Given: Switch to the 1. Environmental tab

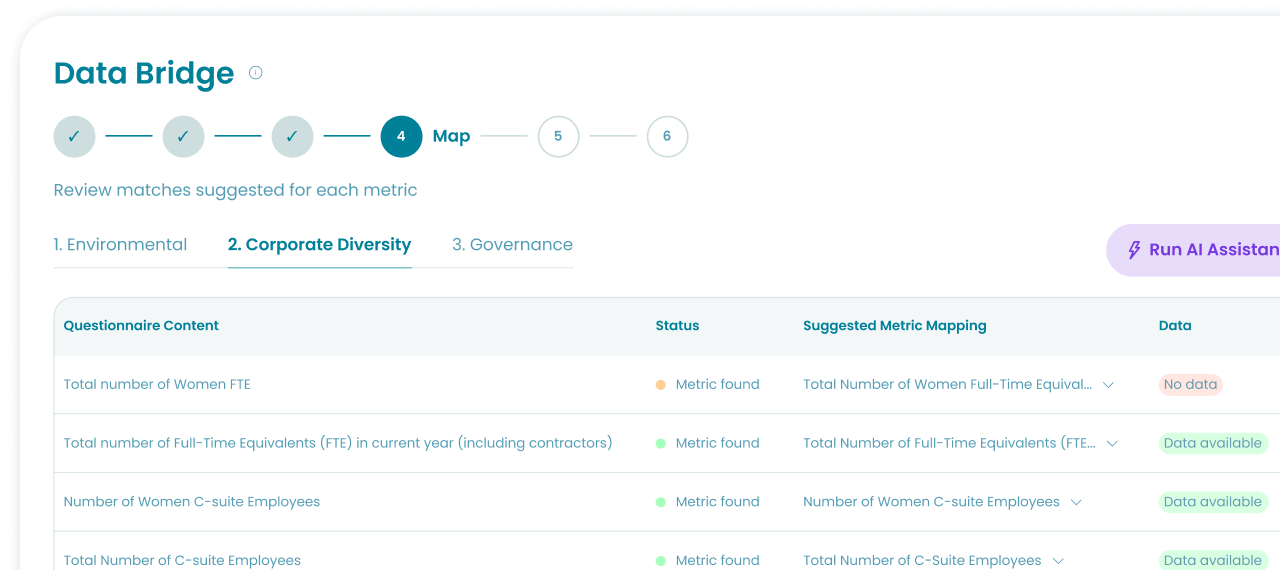Looking at the screenshot, I should (x=120, y=244).
